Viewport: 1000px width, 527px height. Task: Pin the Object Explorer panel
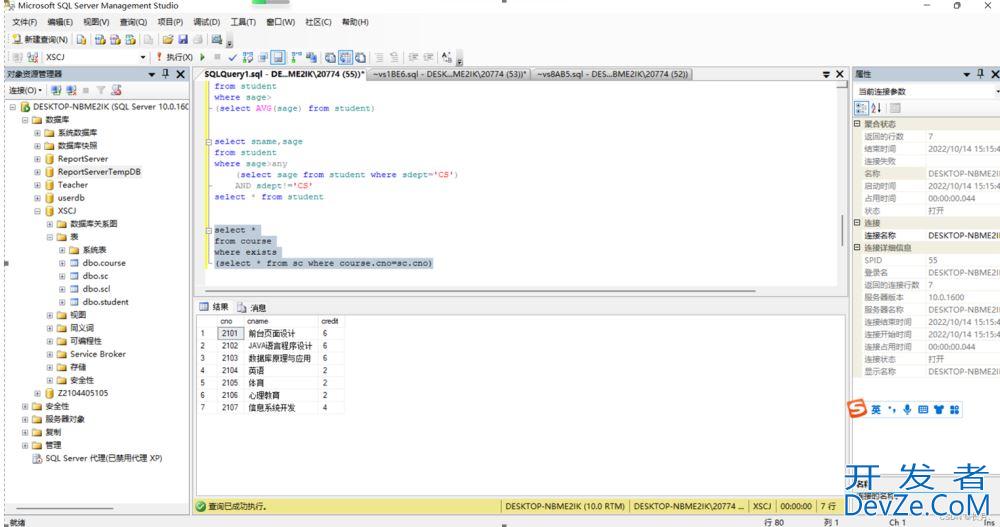click(165, 74)
